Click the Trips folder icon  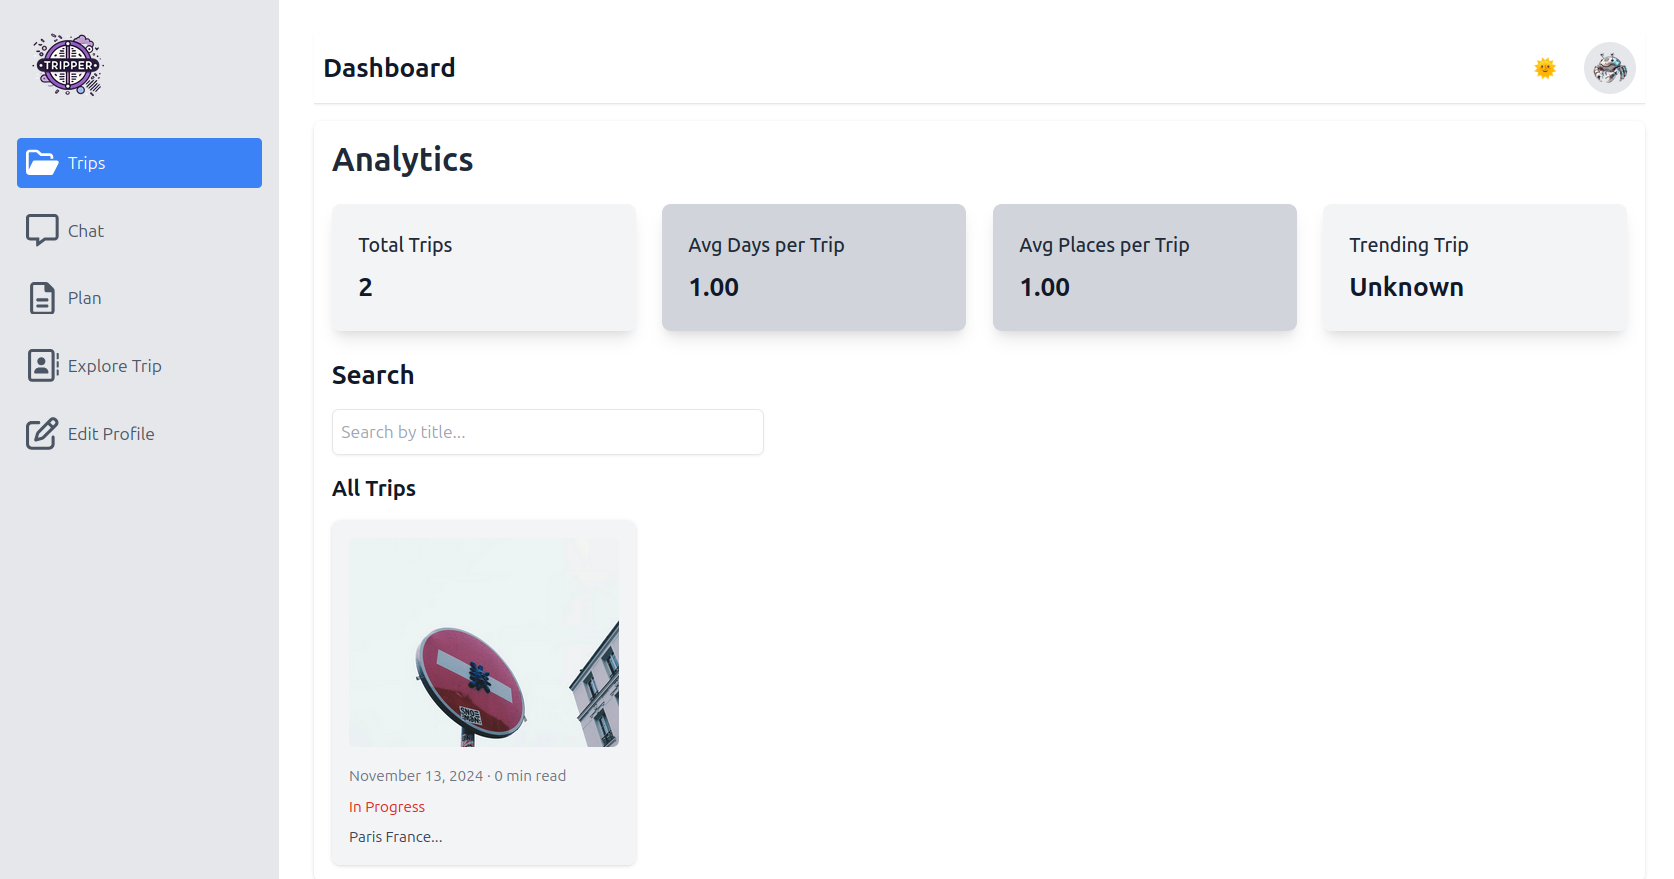pos(42,163)
